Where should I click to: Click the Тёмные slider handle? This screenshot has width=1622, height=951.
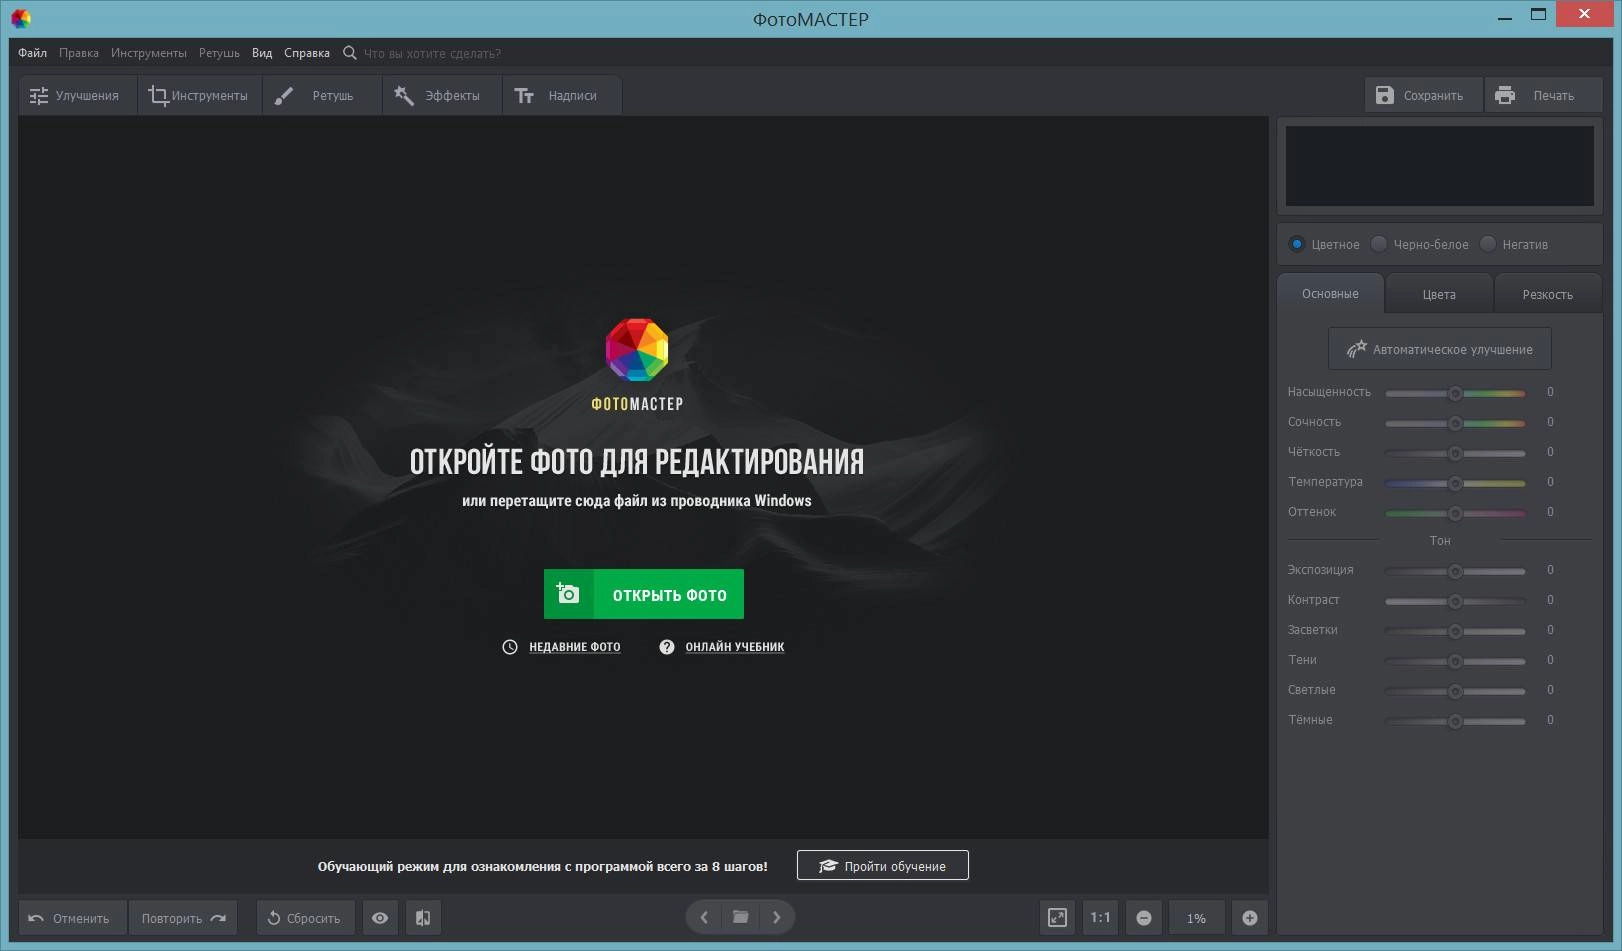[1455, 721]
